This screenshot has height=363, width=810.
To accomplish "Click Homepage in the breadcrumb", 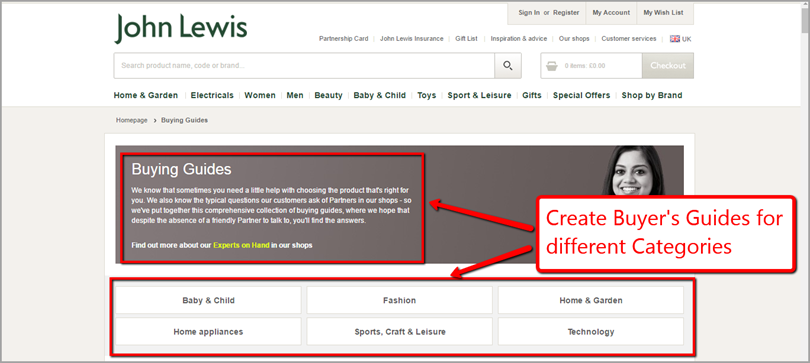I will (x=131, y=120).
